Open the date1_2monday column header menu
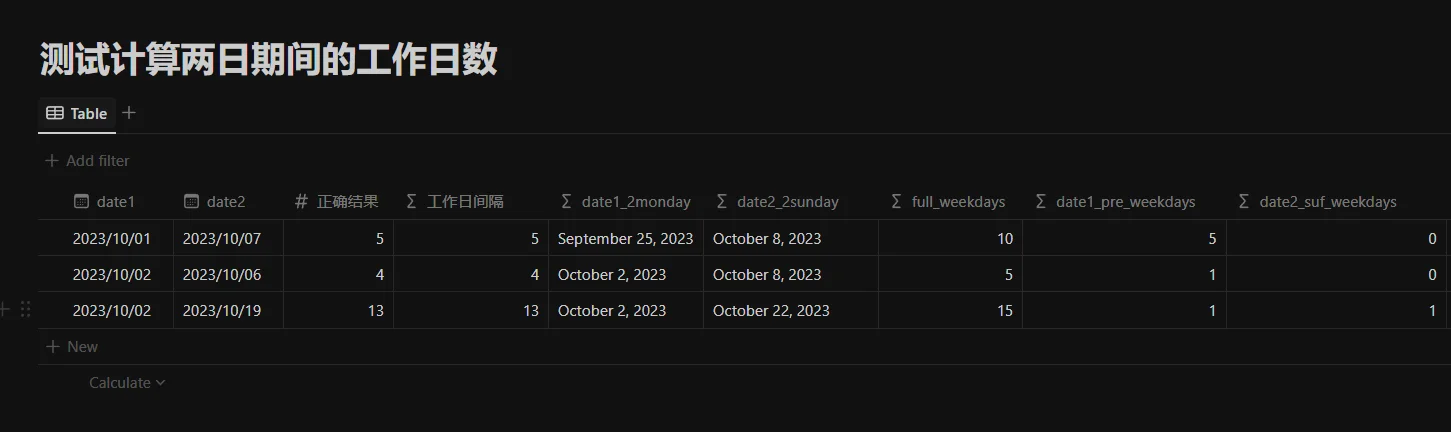The height and width of the screenshot is (432, 1451). click(x=626, y=201)
